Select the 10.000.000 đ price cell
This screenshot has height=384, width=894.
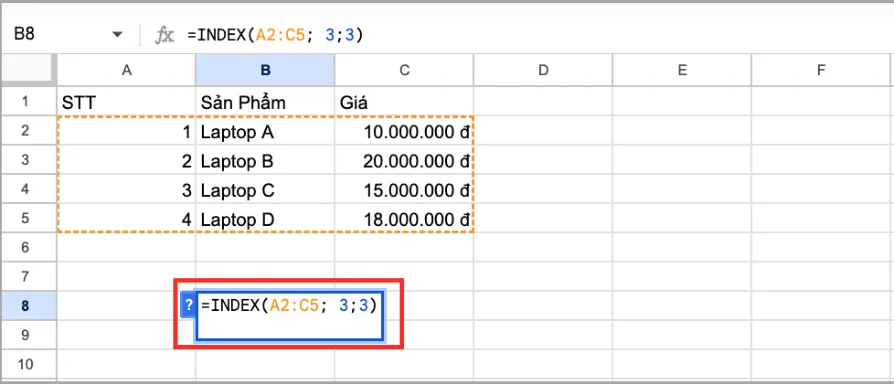[x=404, y=132]
